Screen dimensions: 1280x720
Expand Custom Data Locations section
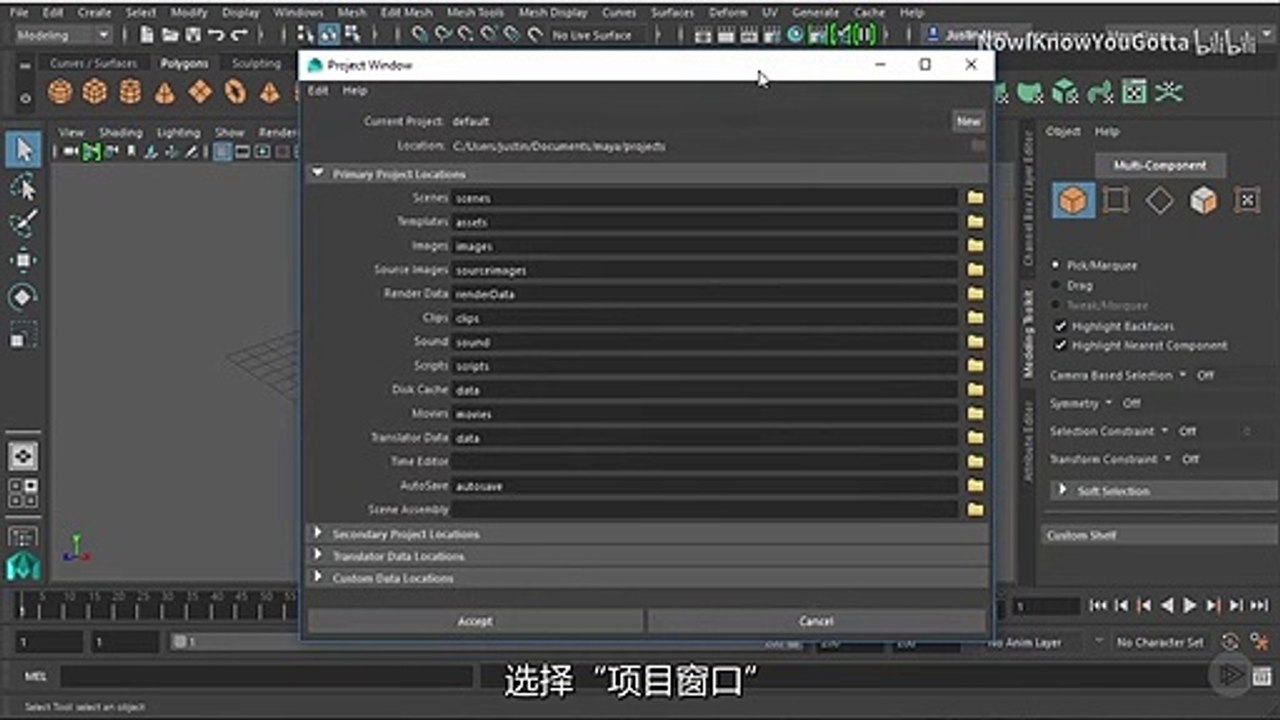click(x=318, y=577)
